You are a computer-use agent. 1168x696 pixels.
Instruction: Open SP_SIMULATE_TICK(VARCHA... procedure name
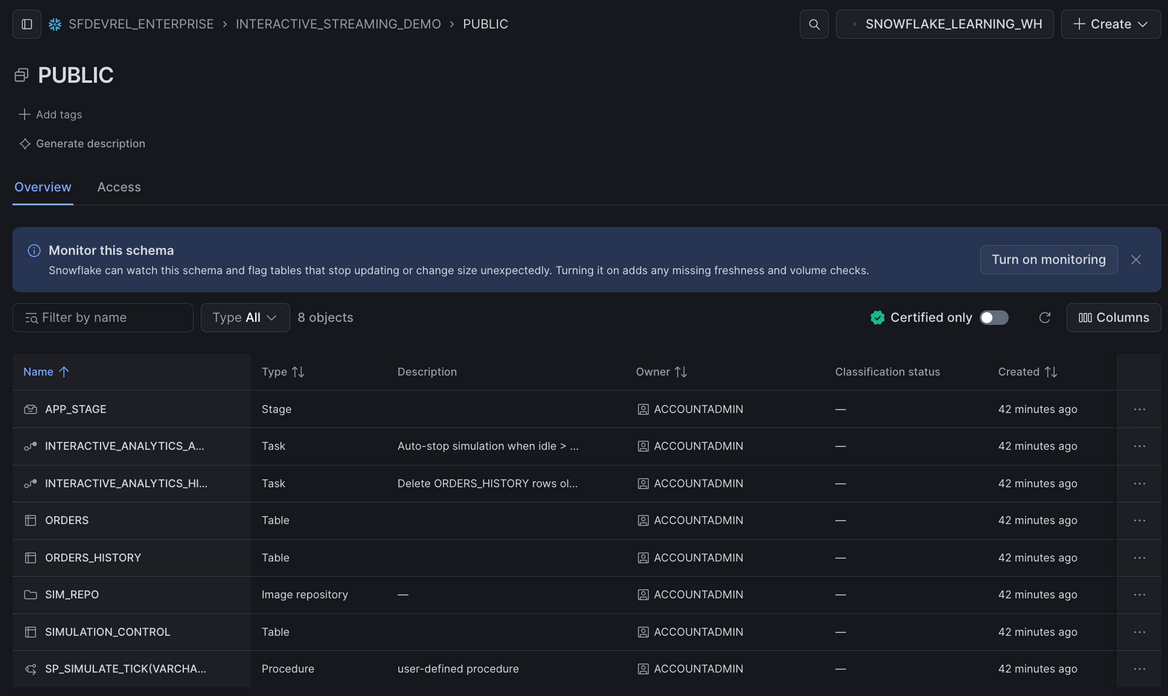[125, 669]
